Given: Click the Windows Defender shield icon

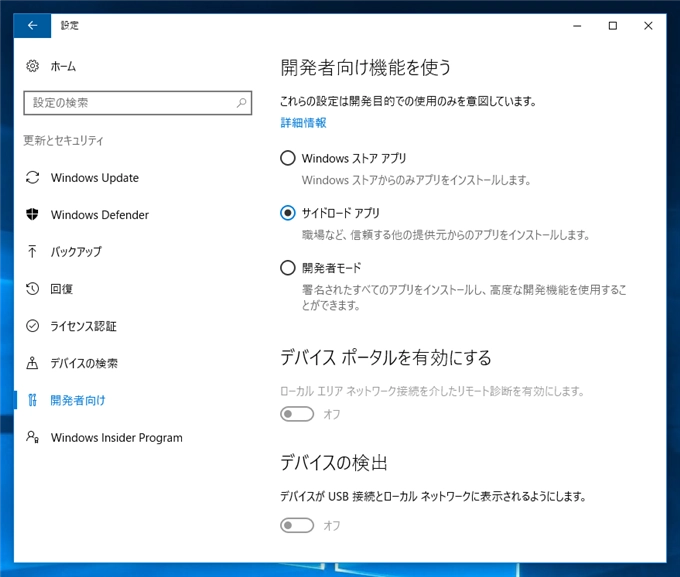Looking at the screenshot, I should click(x=33, y=214).
